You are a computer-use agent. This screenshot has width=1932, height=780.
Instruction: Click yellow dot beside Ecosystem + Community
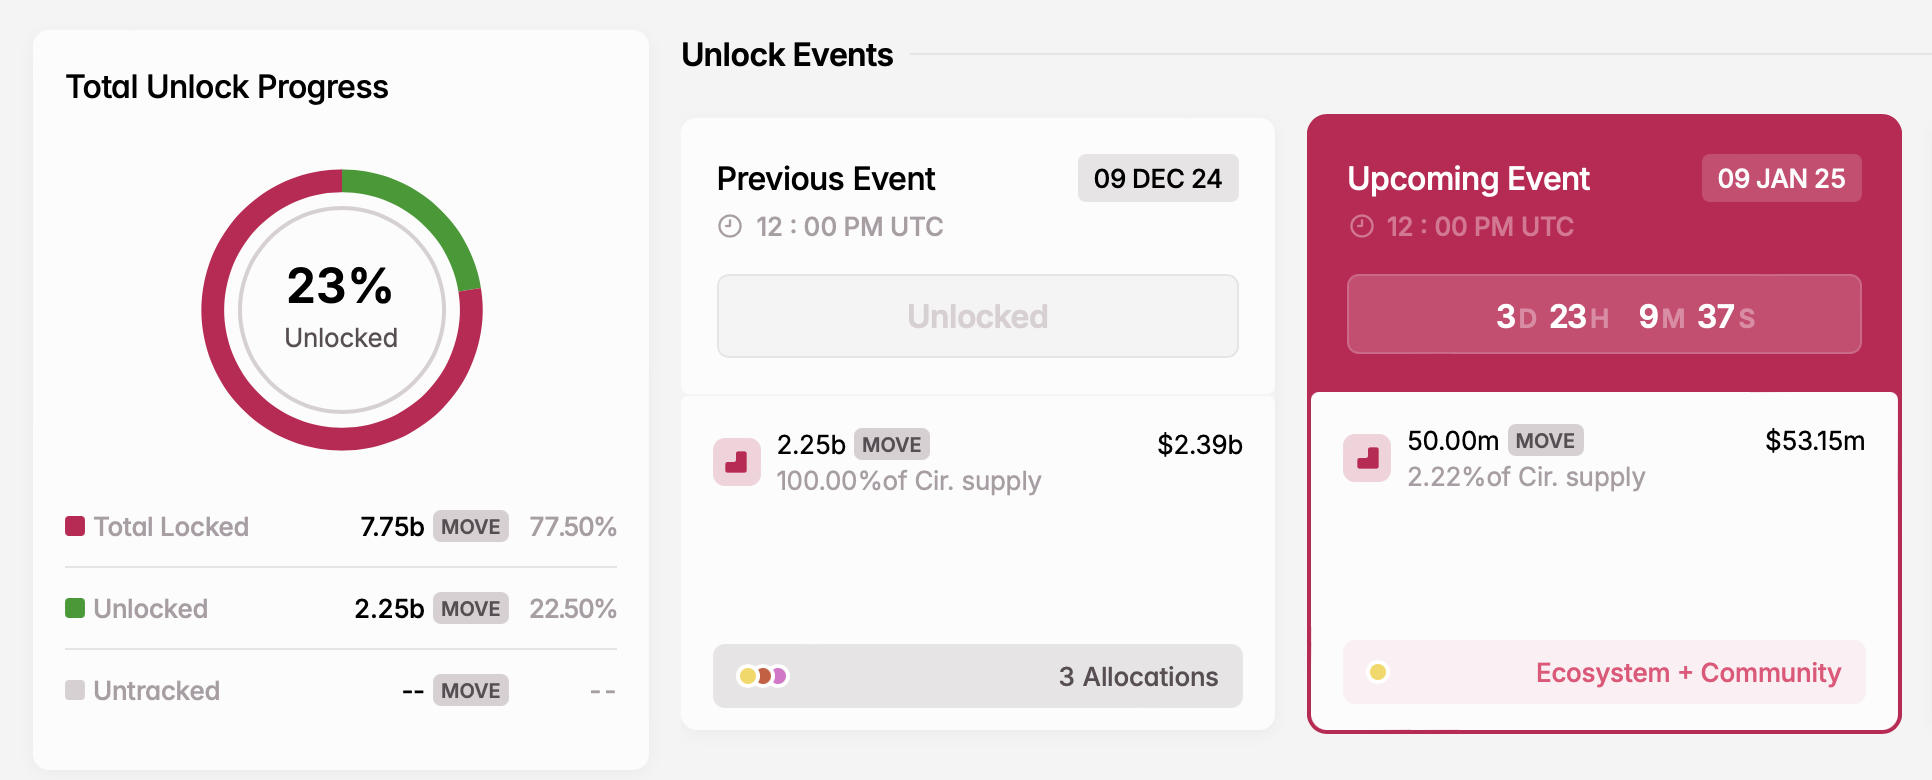pyautogui.click(x=1377, y=672)
